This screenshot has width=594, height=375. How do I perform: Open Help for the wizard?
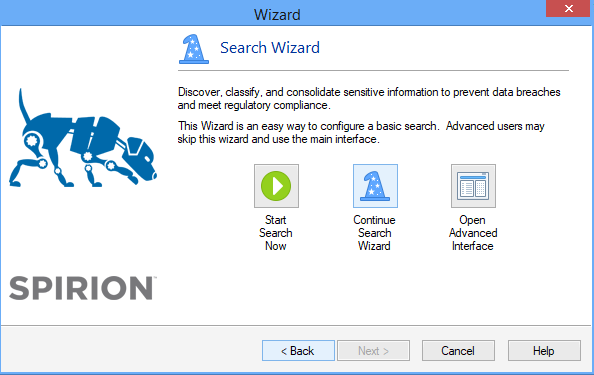[544, 351]
